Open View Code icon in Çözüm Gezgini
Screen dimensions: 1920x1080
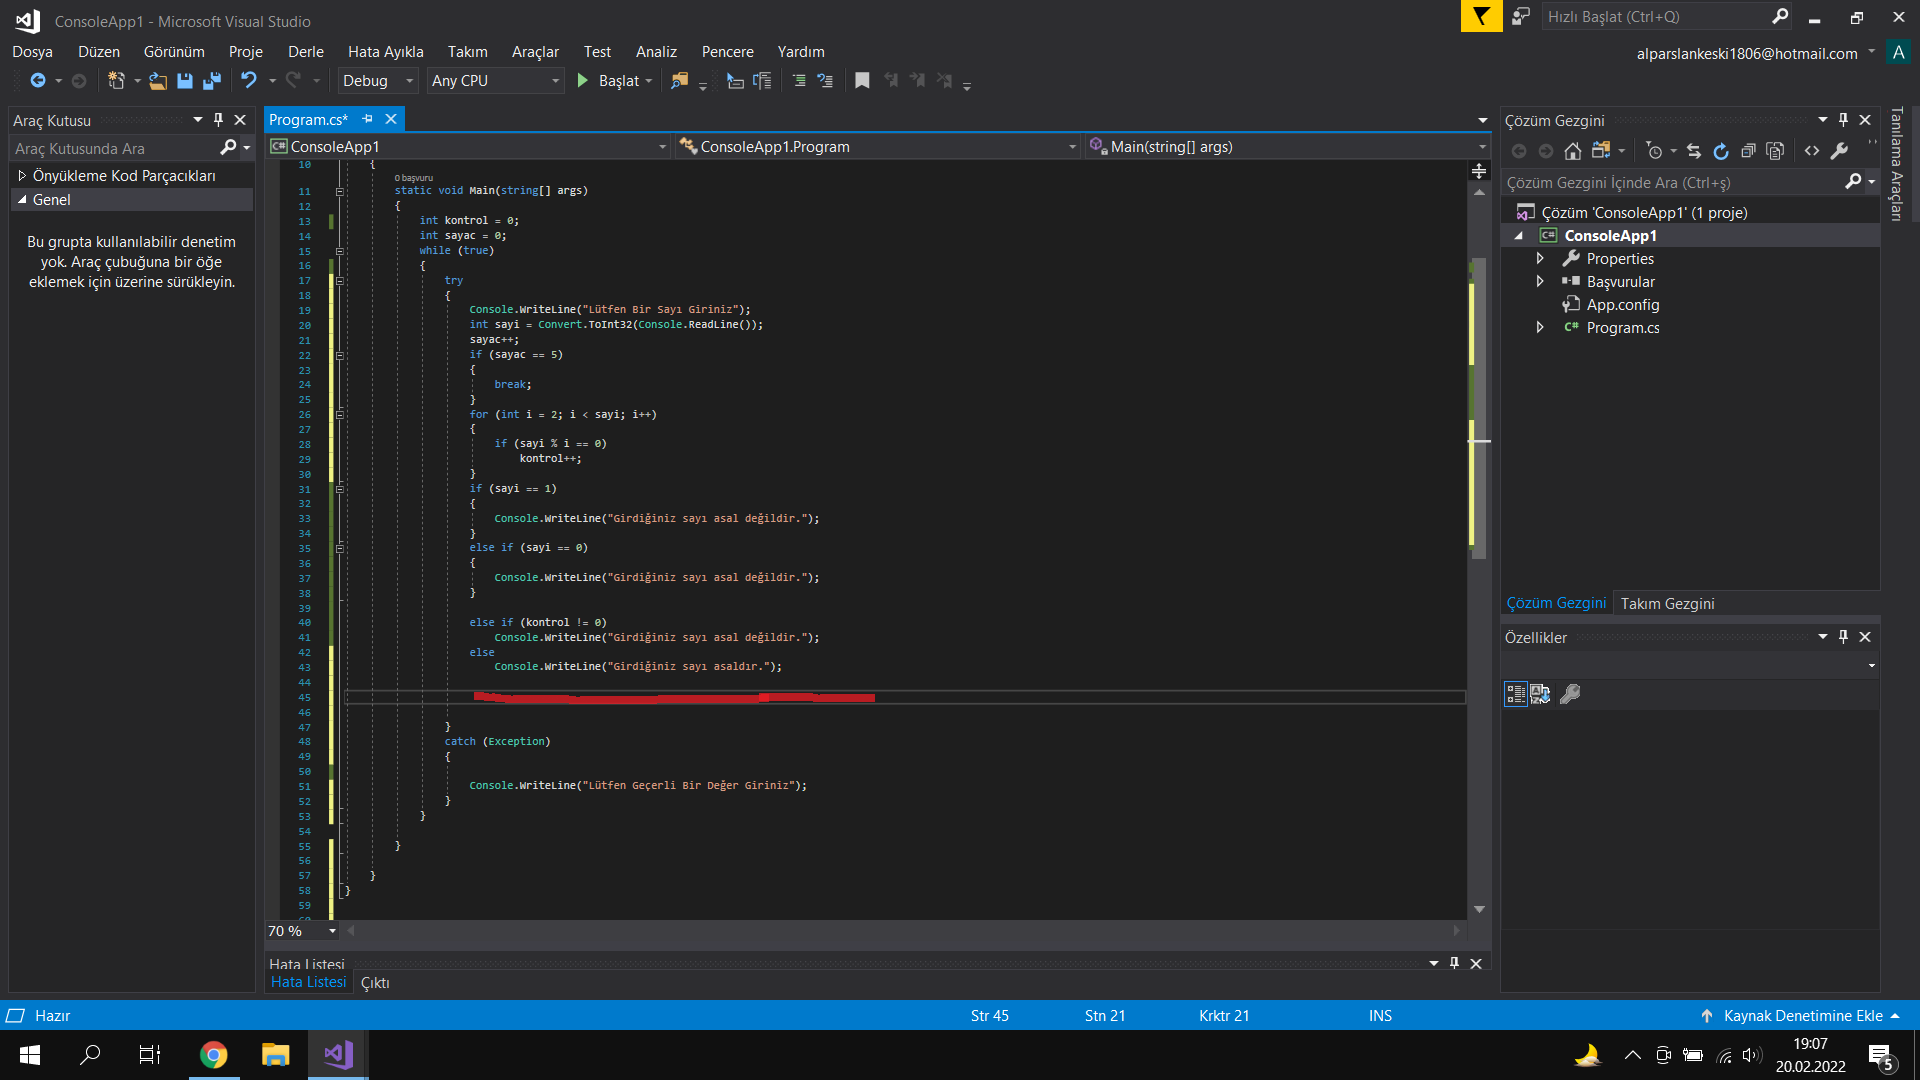pyautogui.click(x=1812, y=151)
